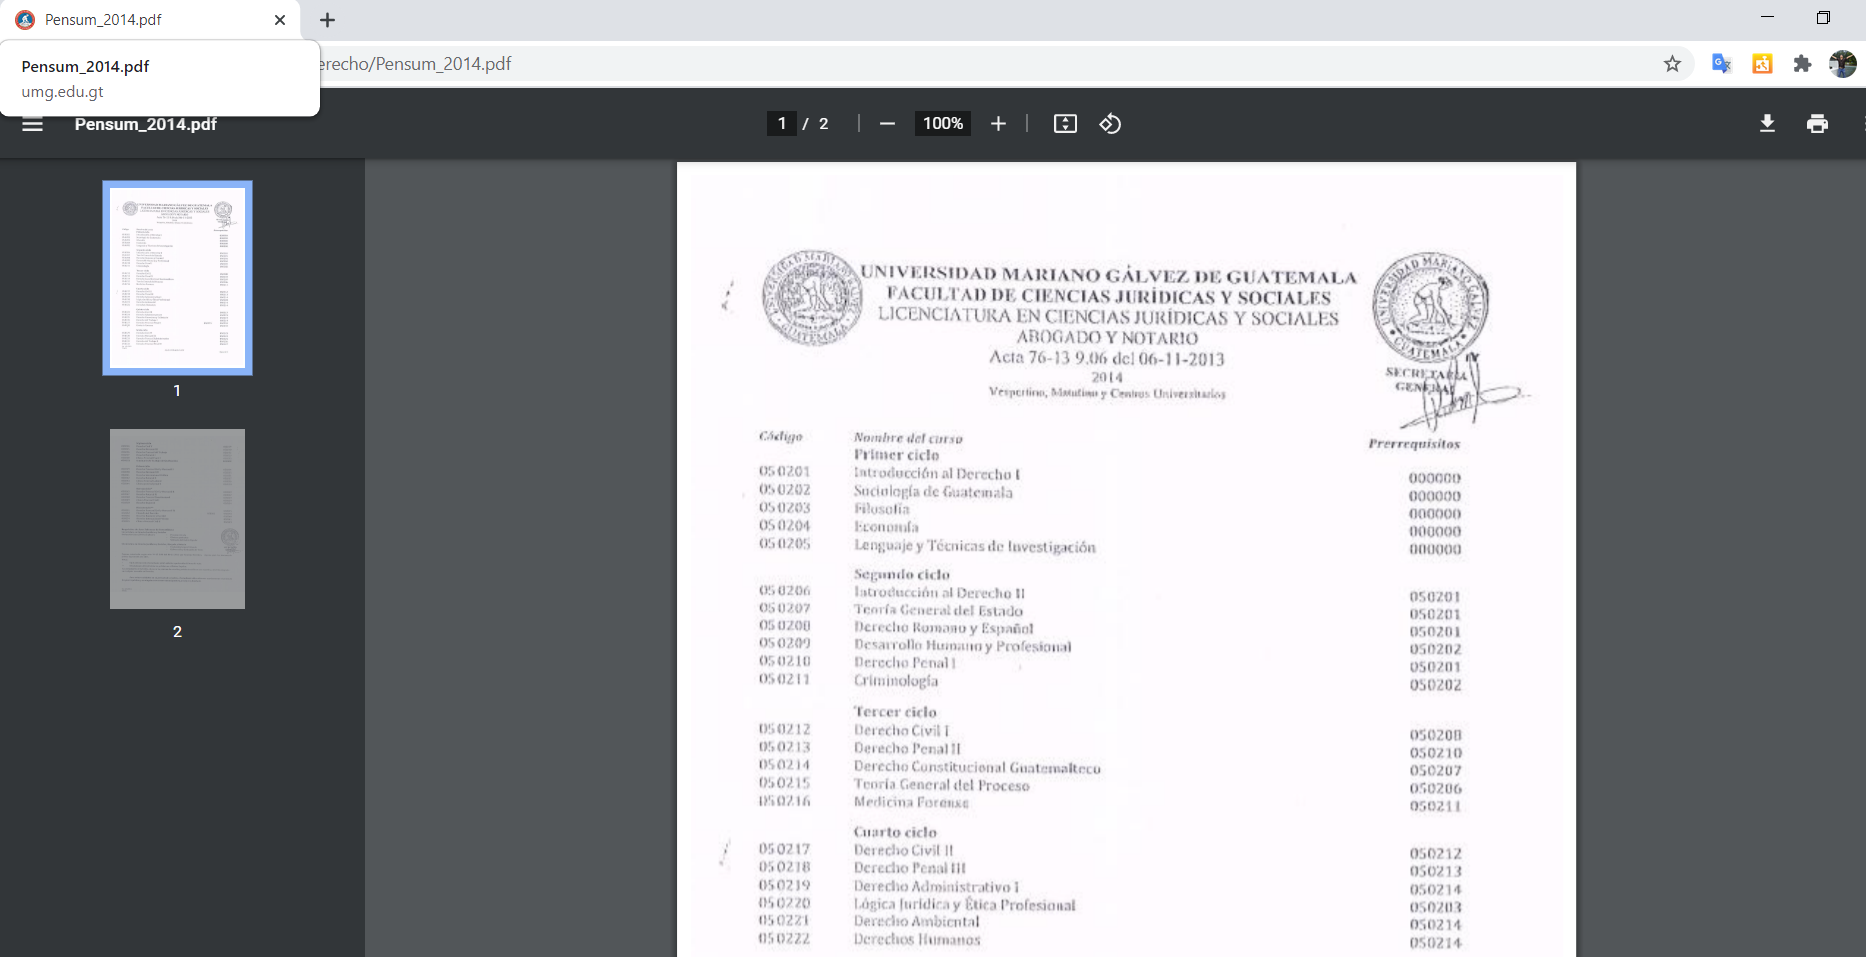Close the Pensum_2014.pdf tab

click(x=280, y=20)
